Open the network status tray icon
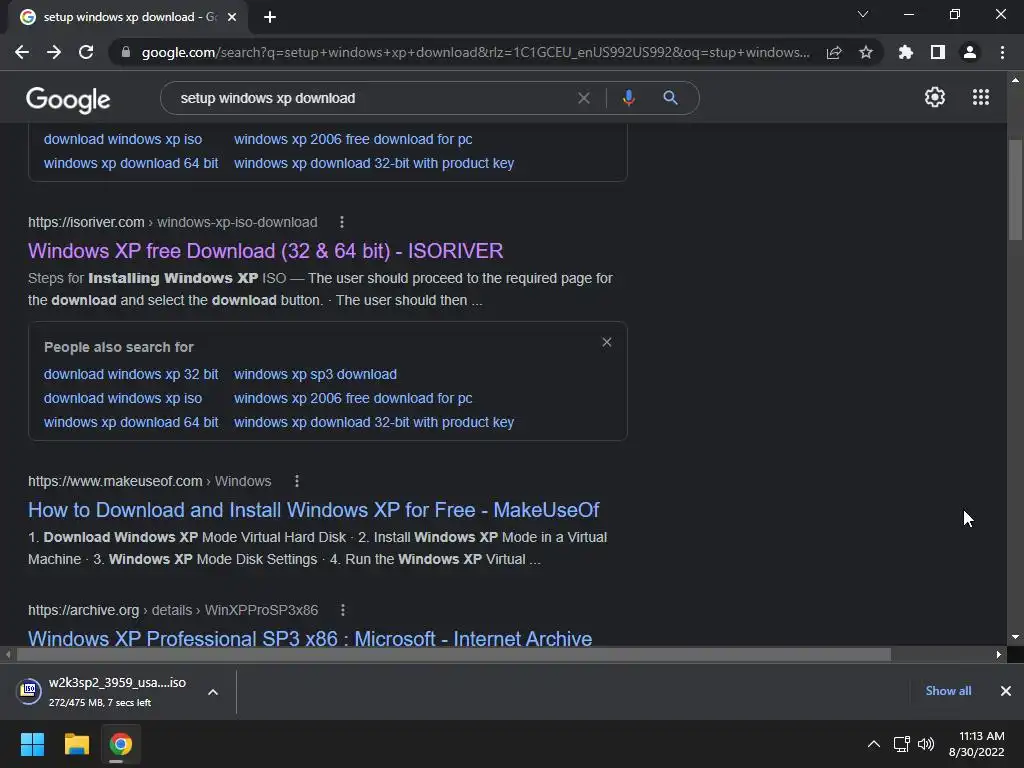Image resolution: width=1024 pixels, height=768 pixels. tap(902, 744)
